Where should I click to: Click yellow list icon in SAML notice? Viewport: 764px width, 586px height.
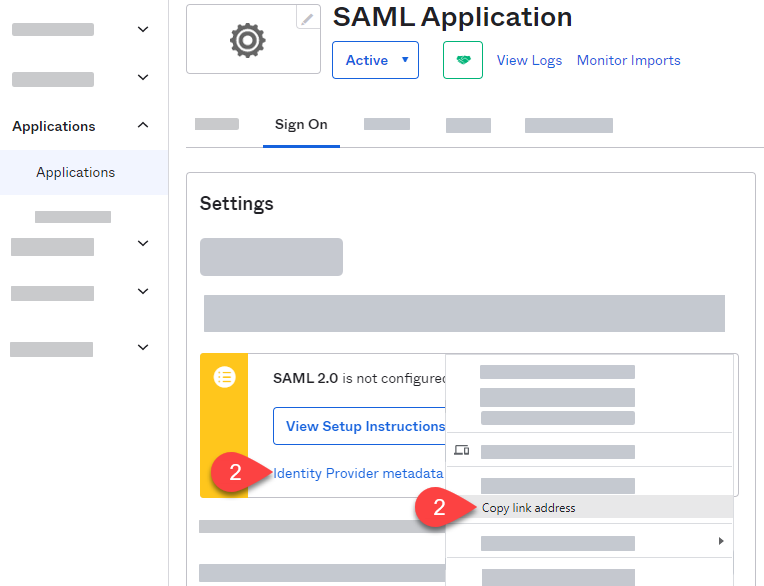click(x=224, y=377)
